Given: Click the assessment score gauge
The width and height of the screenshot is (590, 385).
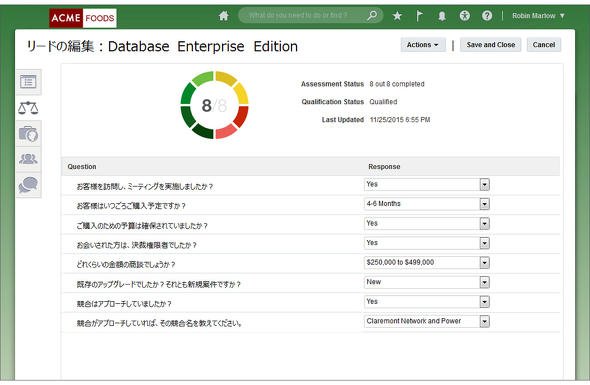Looking at the screenshot, I should point(214,105).
